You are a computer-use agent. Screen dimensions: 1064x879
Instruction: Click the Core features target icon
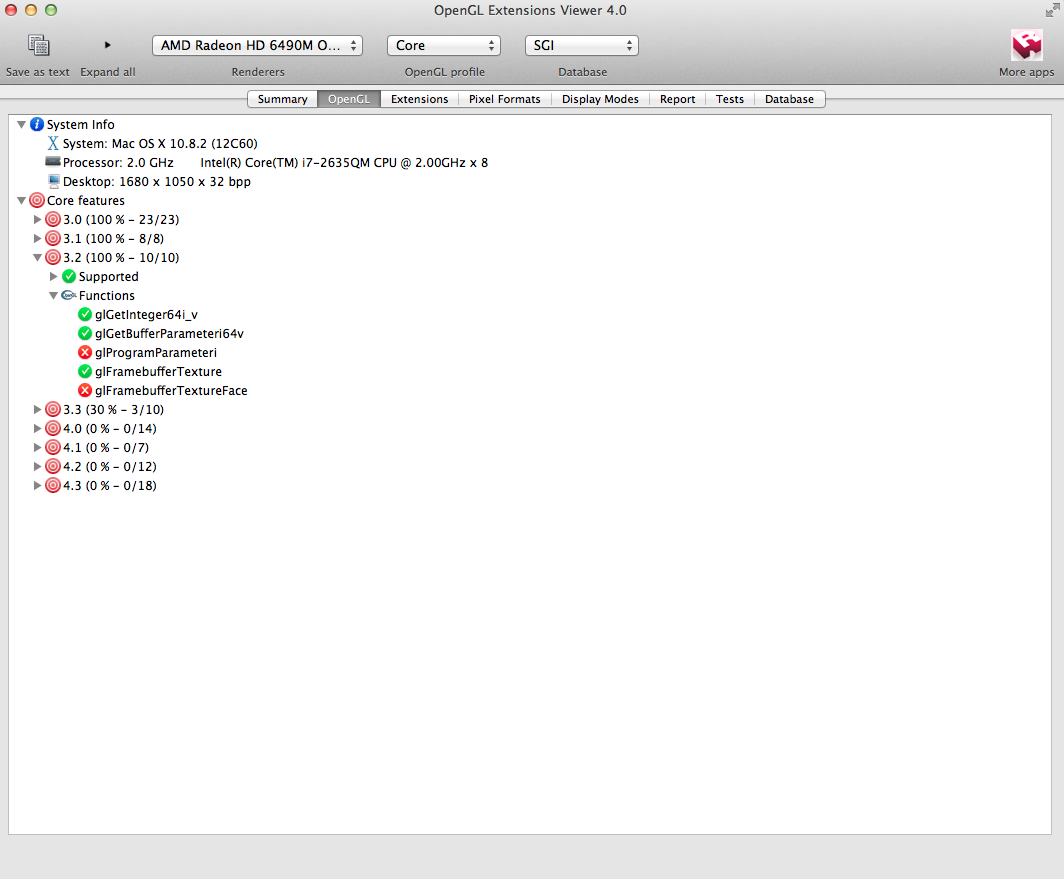coord(37,200)
